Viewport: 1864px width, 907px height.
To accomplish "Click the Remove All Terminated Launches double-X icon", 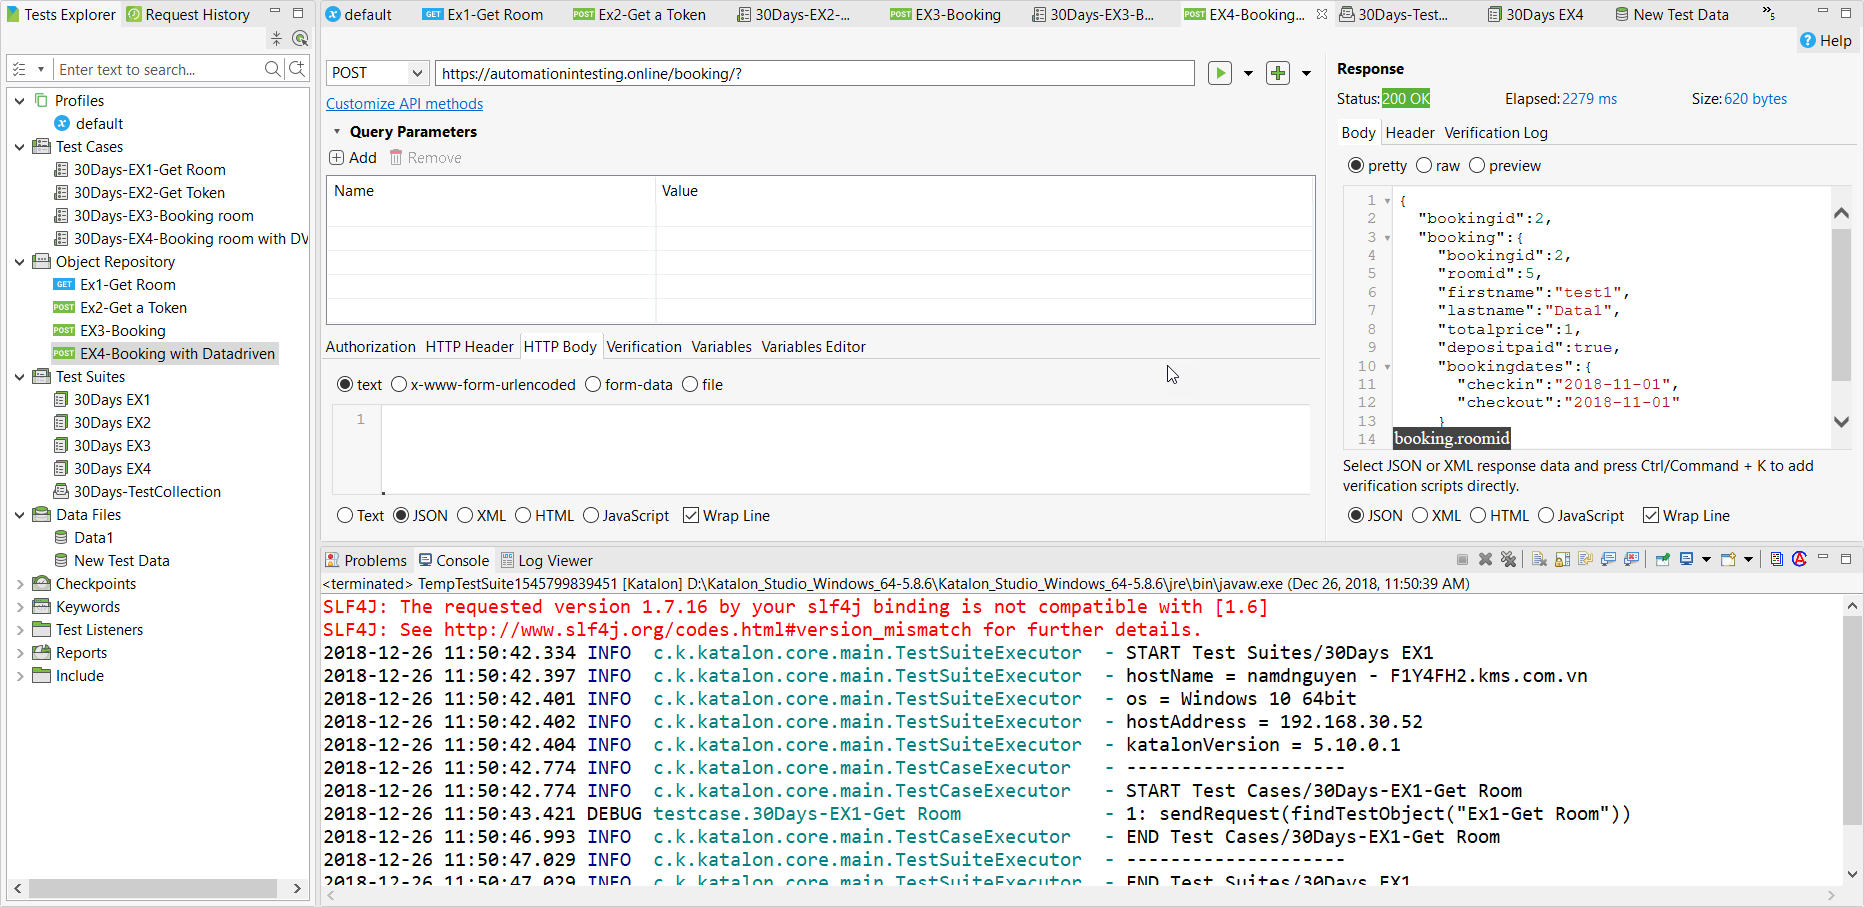I will [x=1508, y=560].
